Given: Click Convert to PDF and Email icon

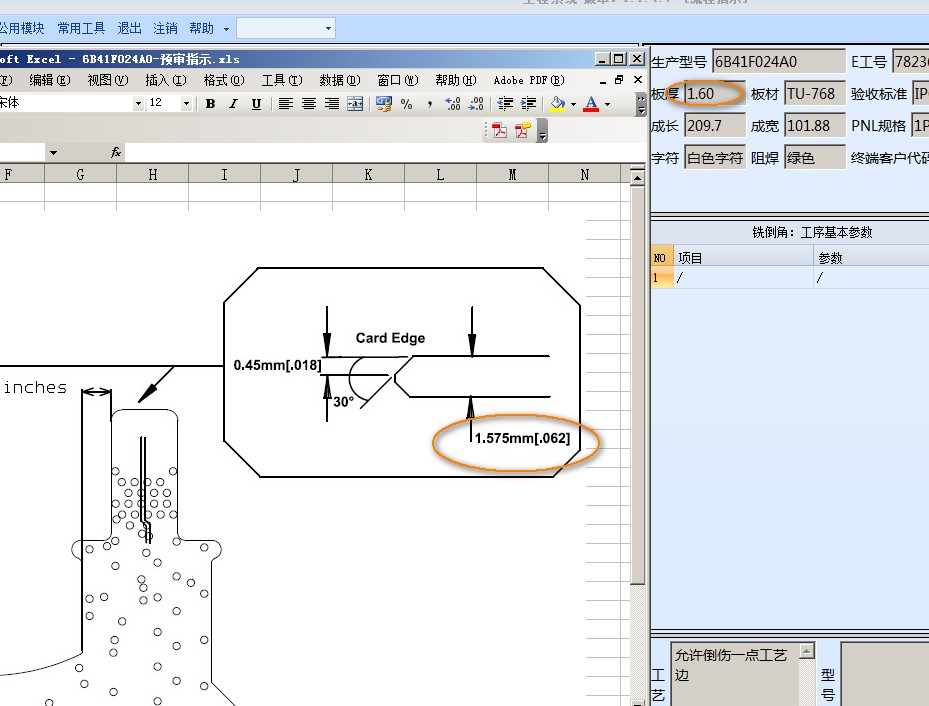Looking at the screenshot, I should click(522, 130).
